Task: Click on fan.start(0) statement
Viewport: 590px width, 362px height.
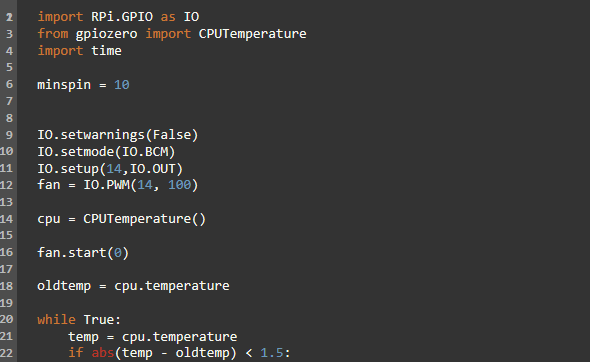Action: click(83, 252)
